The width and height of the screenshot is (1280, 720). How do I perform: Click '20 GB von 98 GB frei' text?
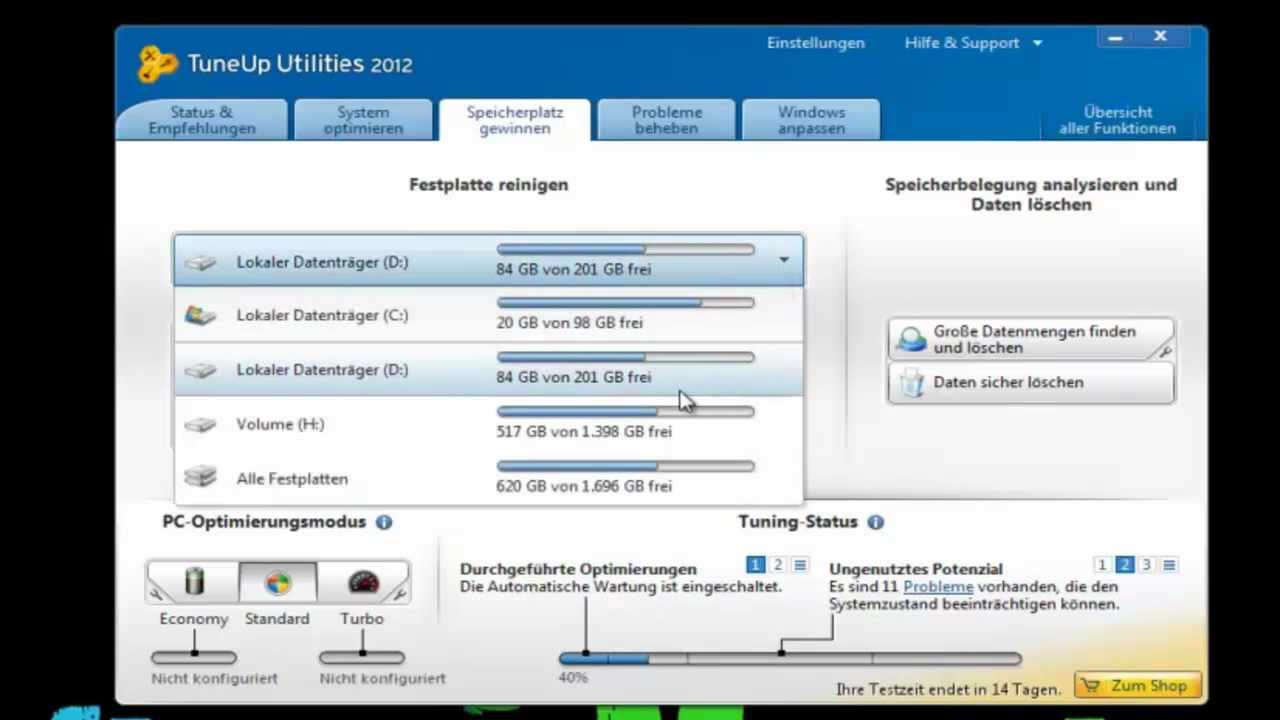(x=569, y=323)
